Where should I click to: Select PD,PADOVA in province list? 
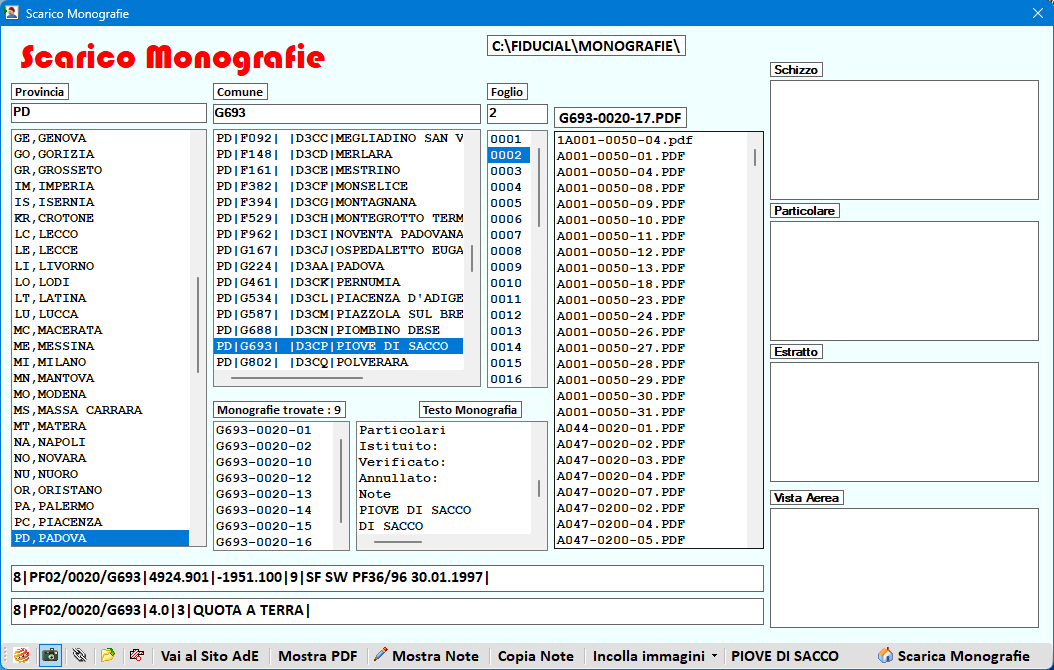[100, 538]
